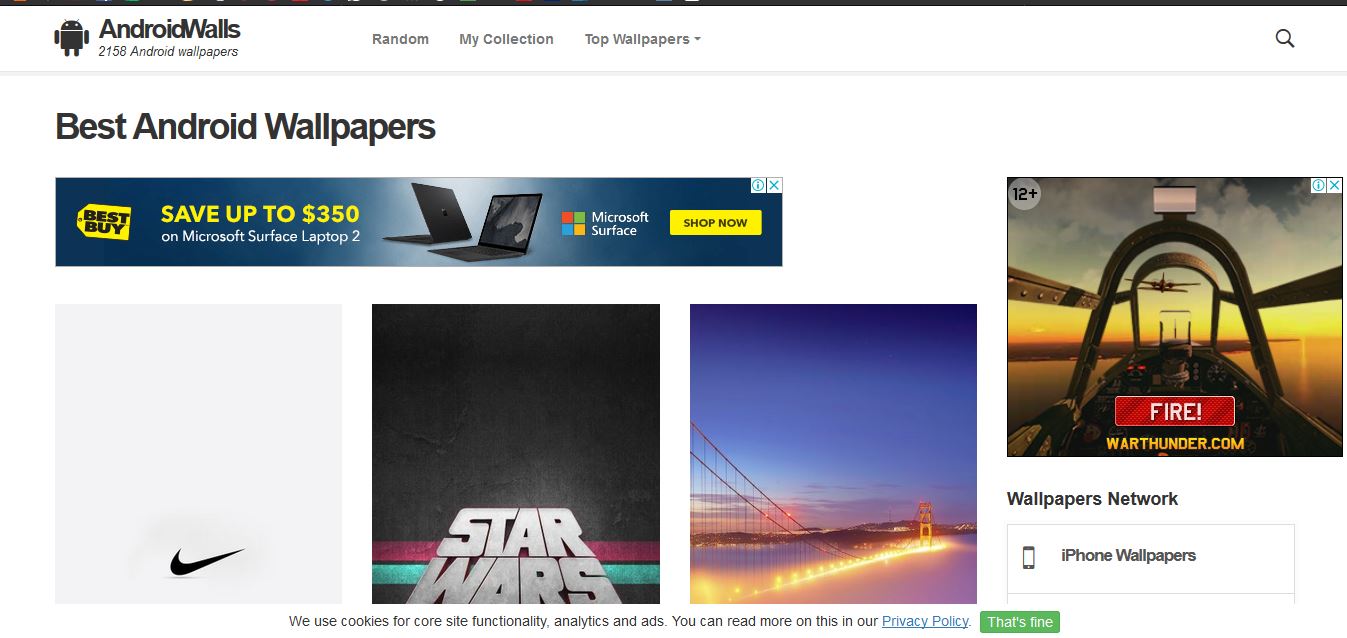Click the 'Wallpapers Network' heading
1347x638 pixels.
tap(1092, 499)
